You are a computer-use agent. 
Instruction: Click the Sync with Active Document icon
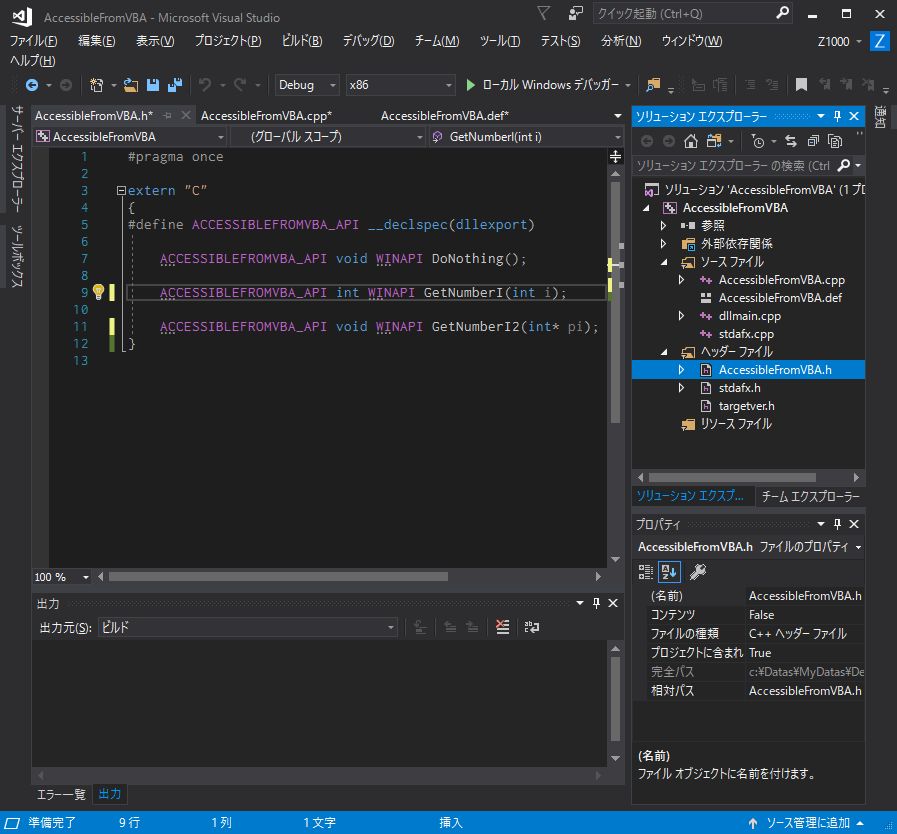[791, 141]
